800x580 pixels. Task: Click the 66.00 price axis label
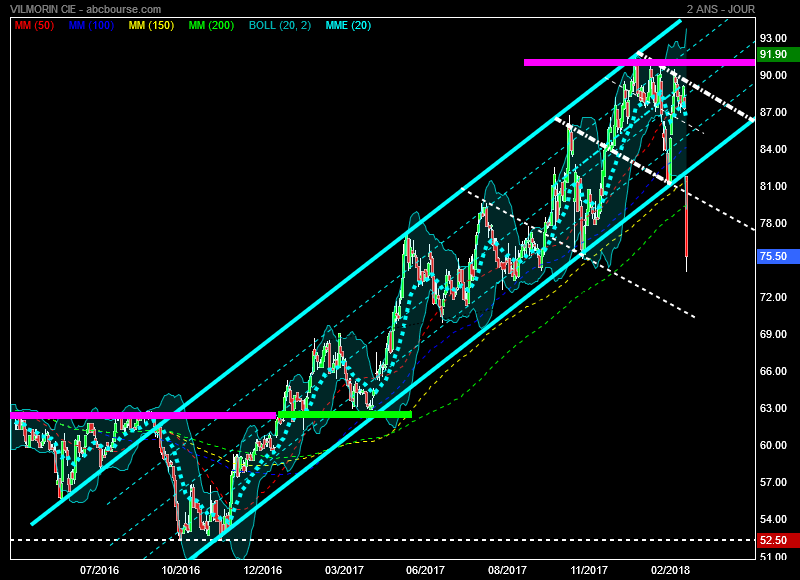(773, 371)
